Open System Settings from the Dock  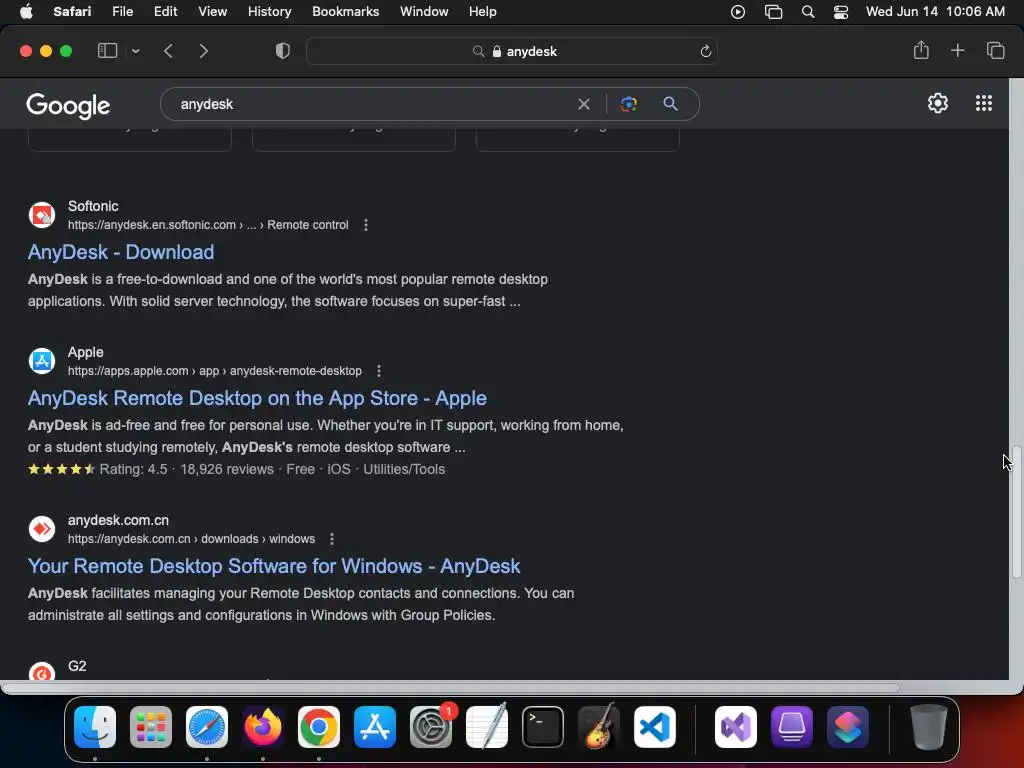[431, 727]
